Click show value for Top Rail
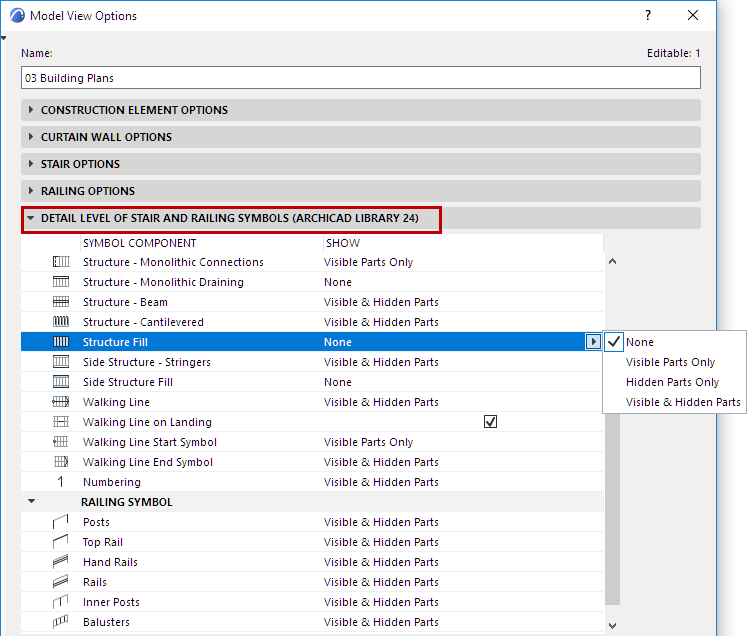749x636 pixels. coord(381,542)
